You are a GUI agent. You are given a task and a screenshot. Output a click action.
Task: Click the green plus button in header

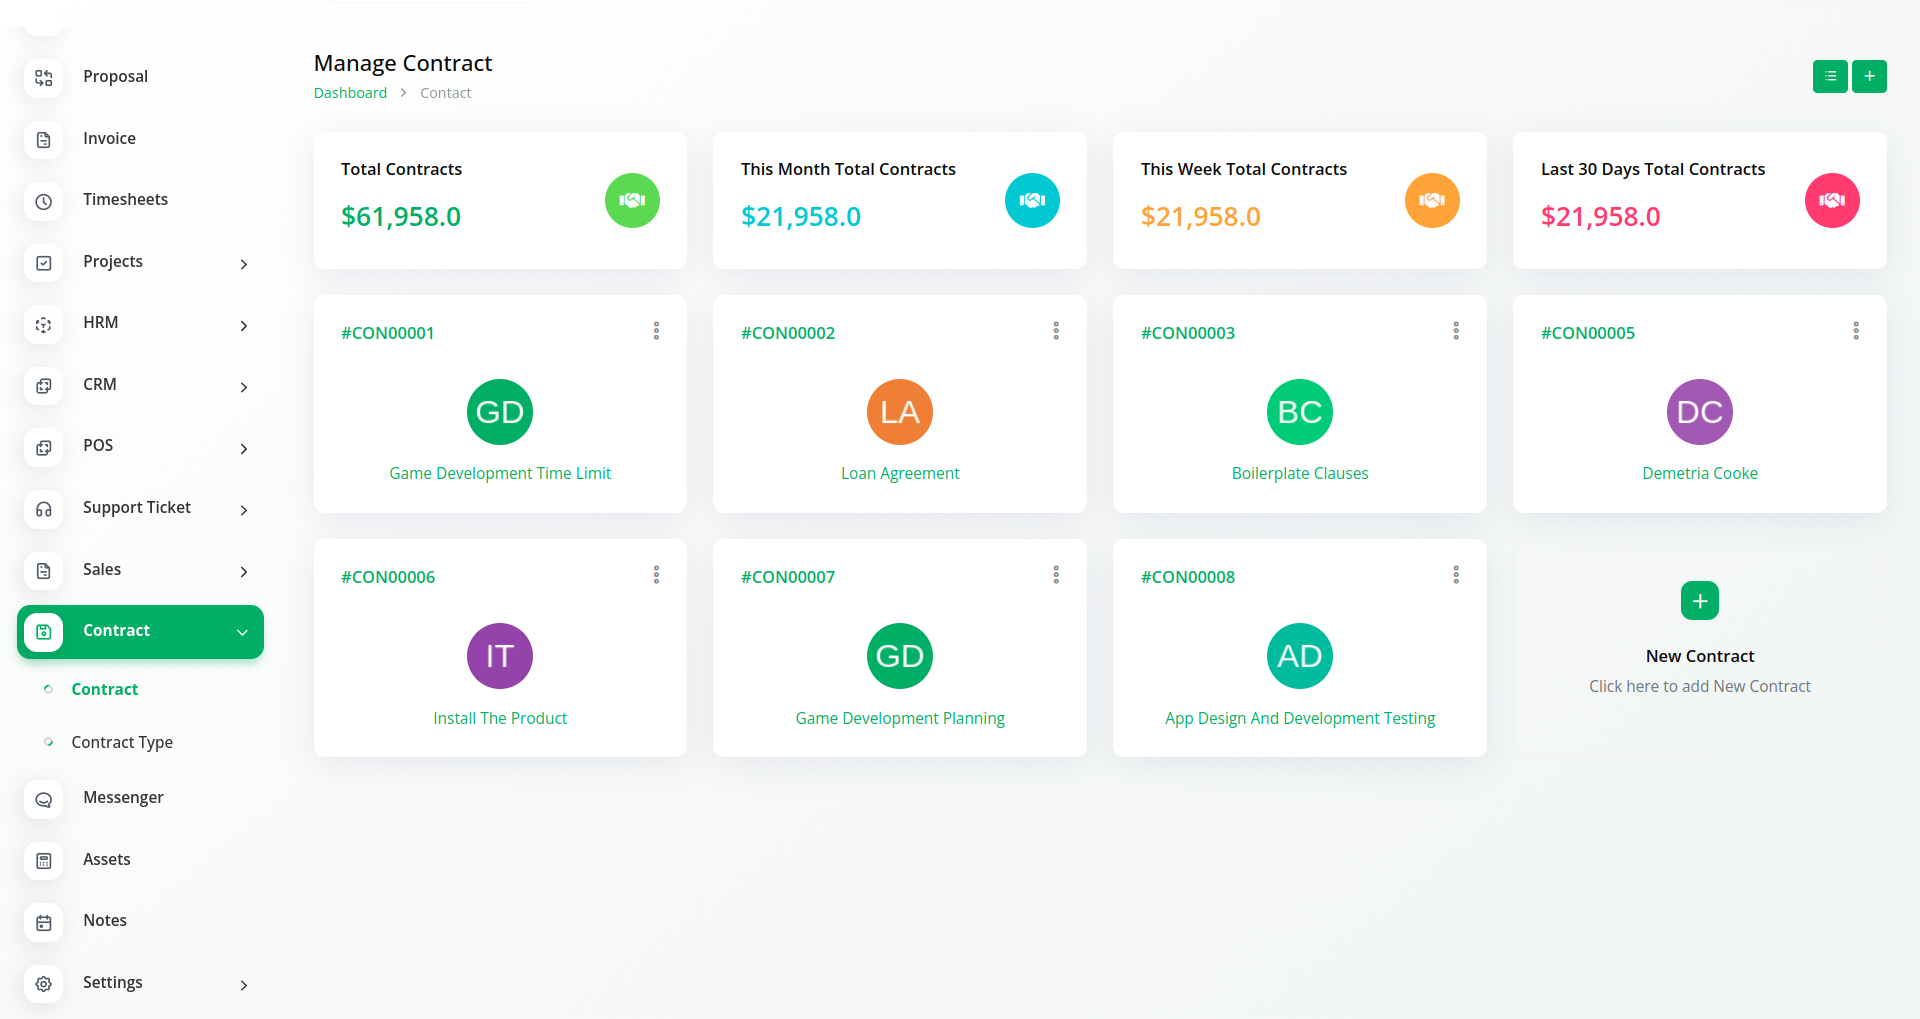pos(1868,77)
